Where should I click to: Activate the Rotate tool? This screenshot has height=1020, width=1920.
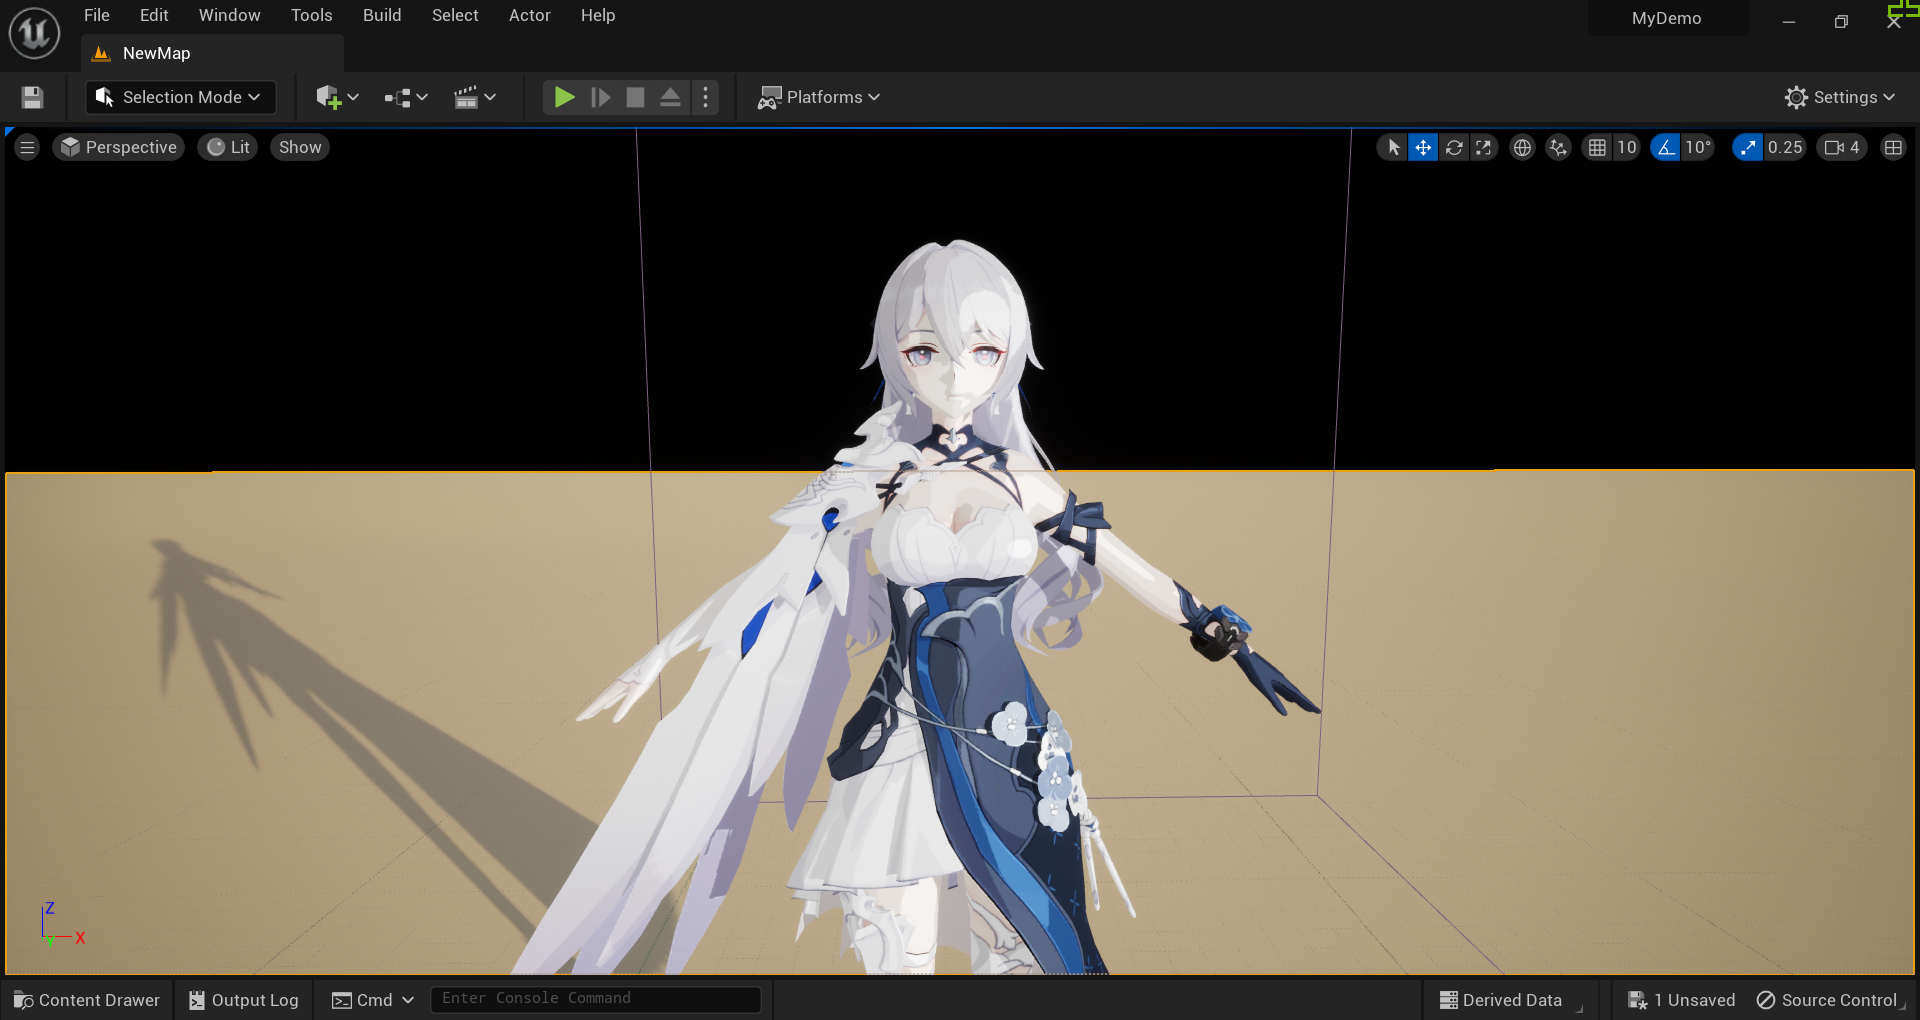pyautogui.click(x=1454, y=147)
